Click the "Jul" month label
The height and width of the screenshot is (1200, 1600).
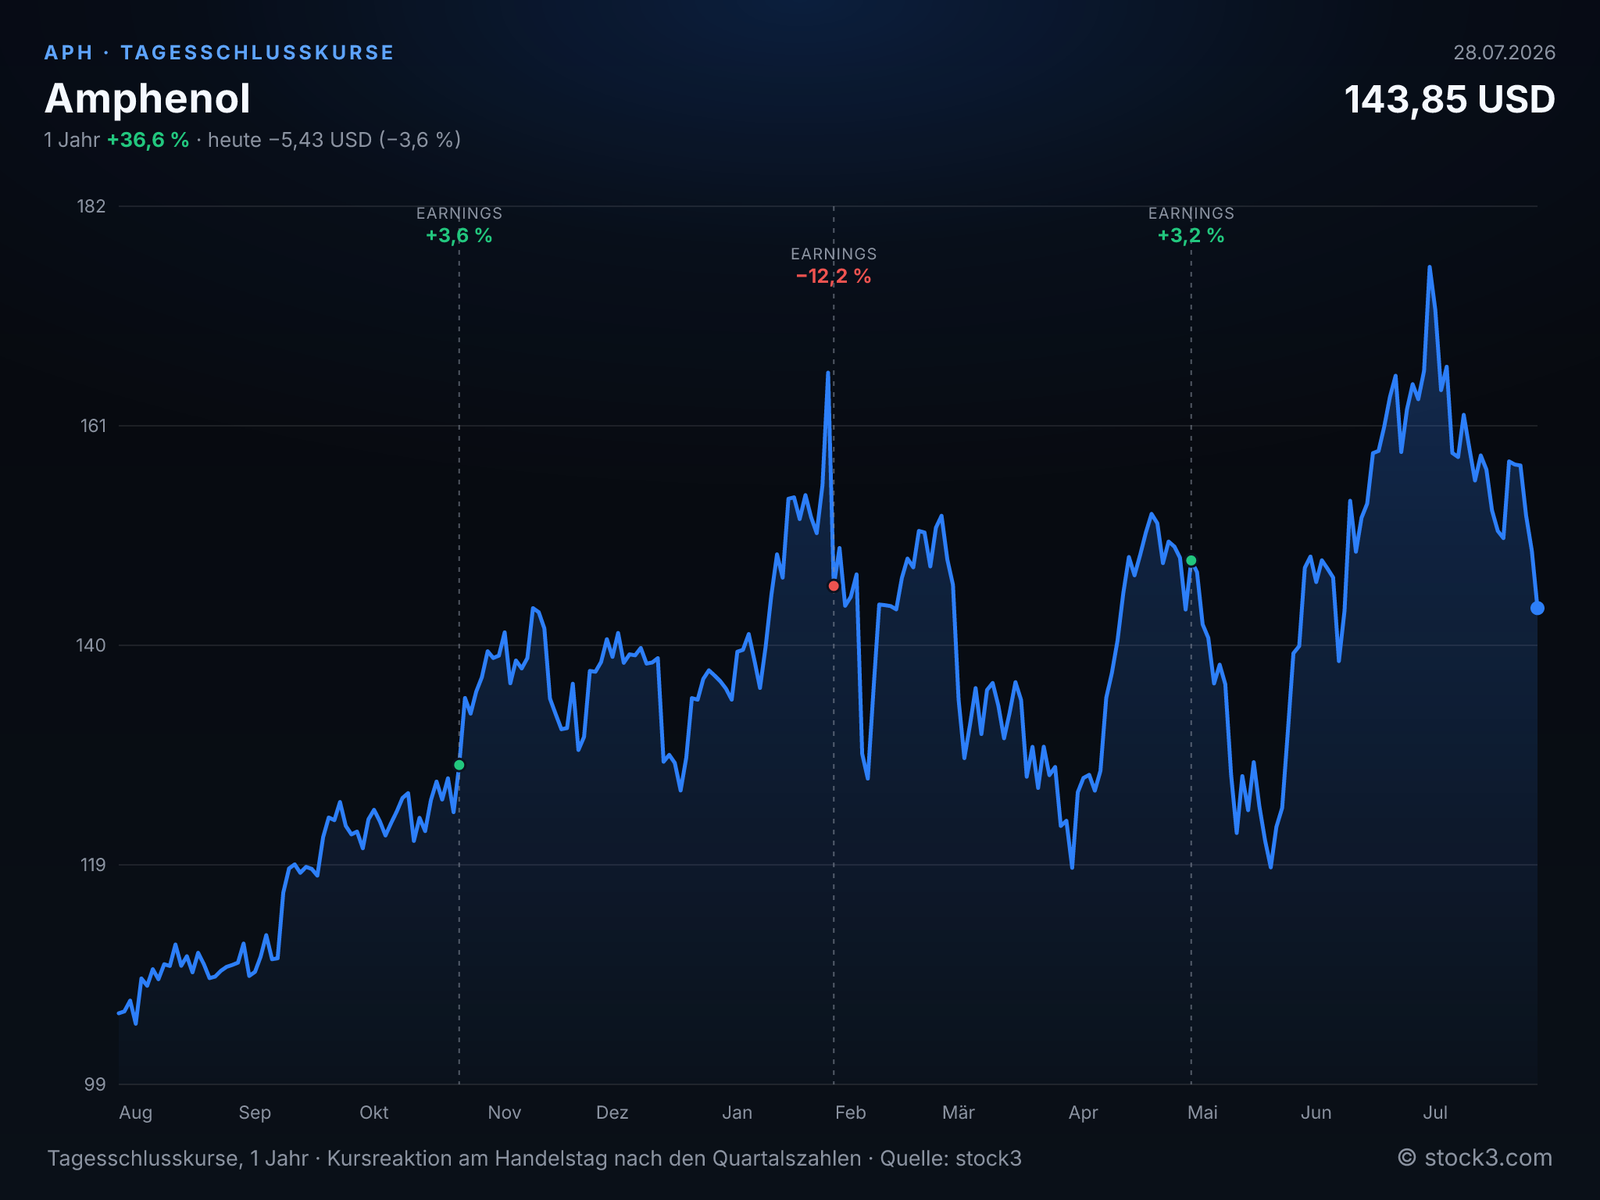tap(1435, 1113)
